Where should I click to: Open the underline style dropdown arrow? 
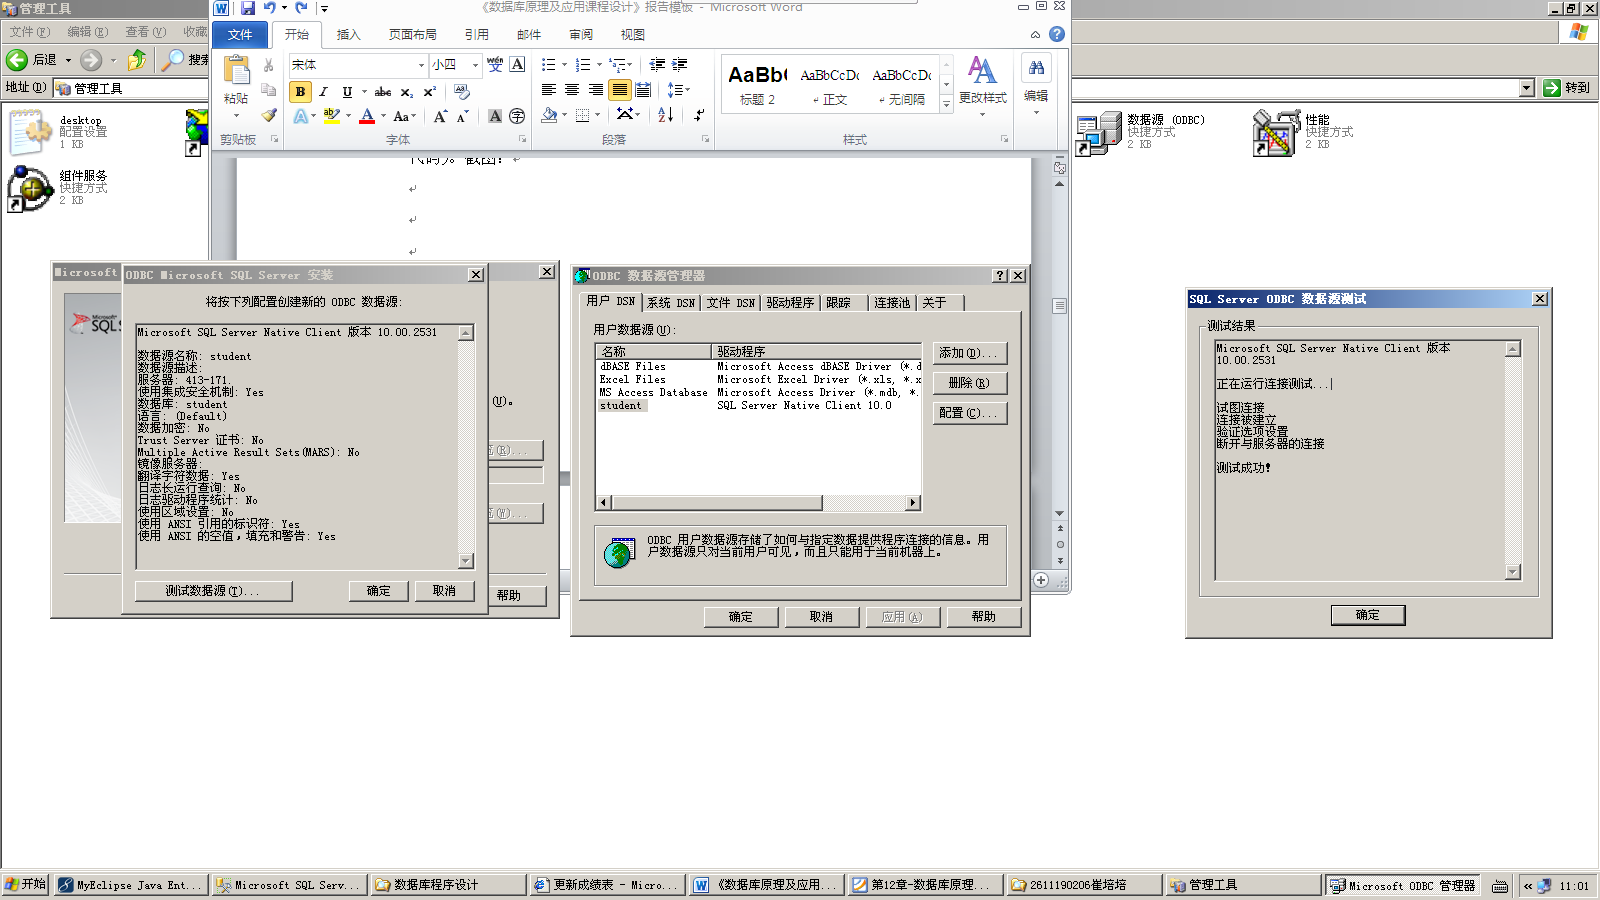click(364, 91)
